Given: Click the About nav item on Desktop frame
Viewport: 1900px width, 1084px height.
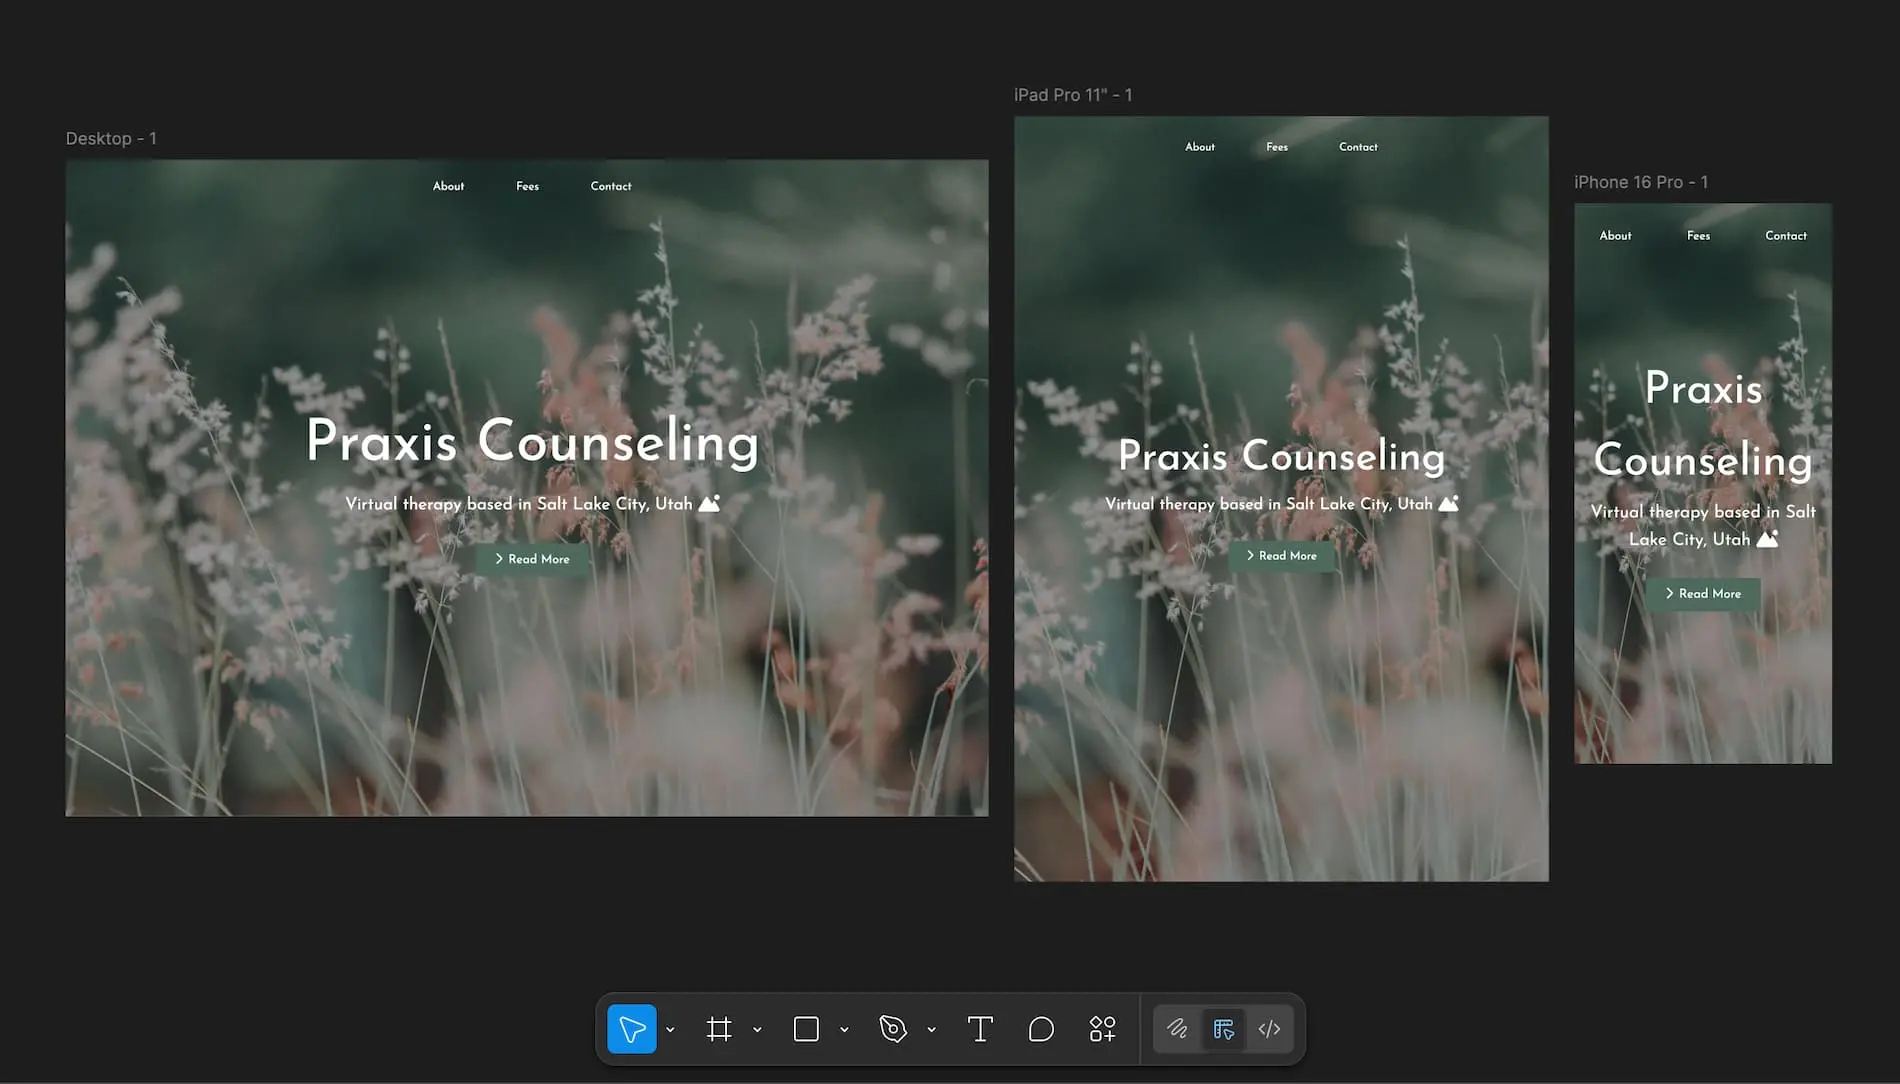Looking at the screenshot, I should [x=448, y=185].
